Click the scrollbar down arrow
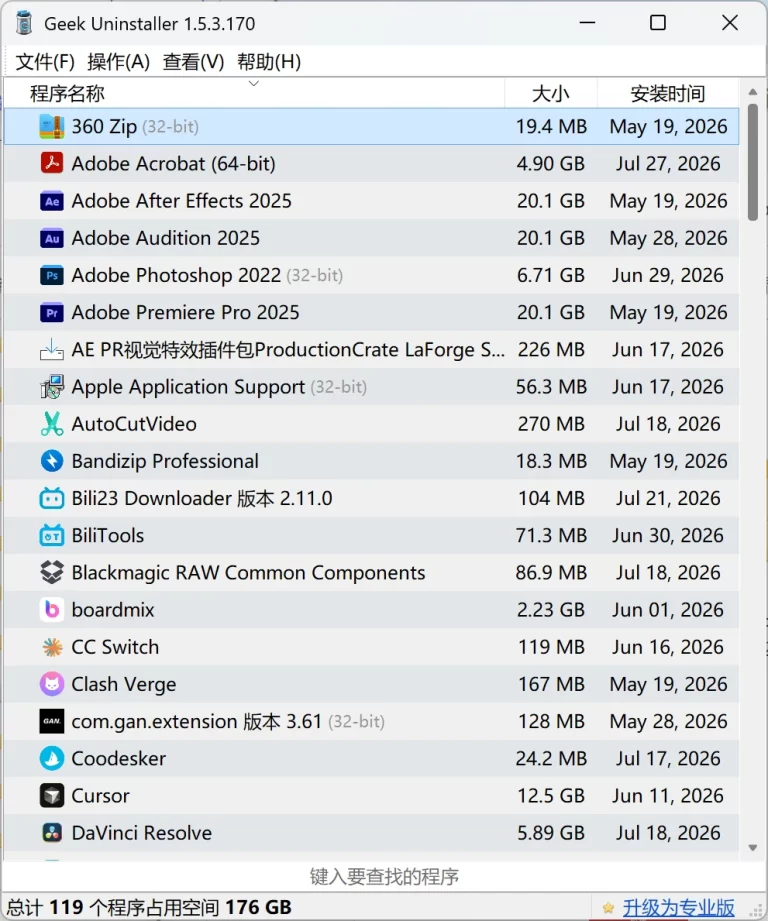The image size is (768, 921). pos(753,848)
